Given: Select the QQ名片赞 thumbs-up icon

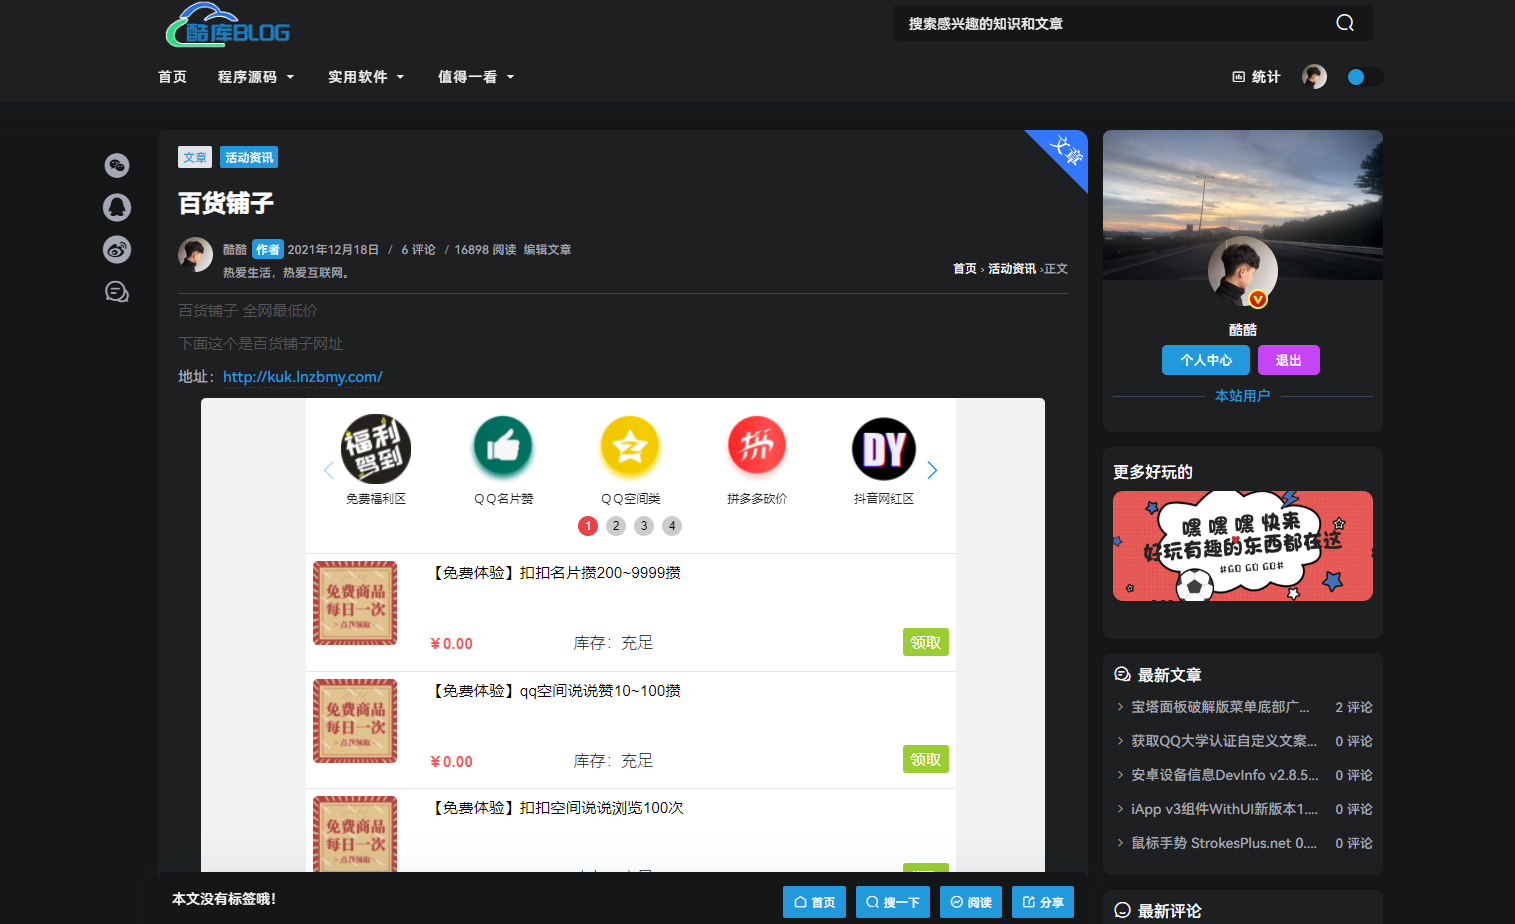Looking at the screenshot, I should tap(503, 448).
